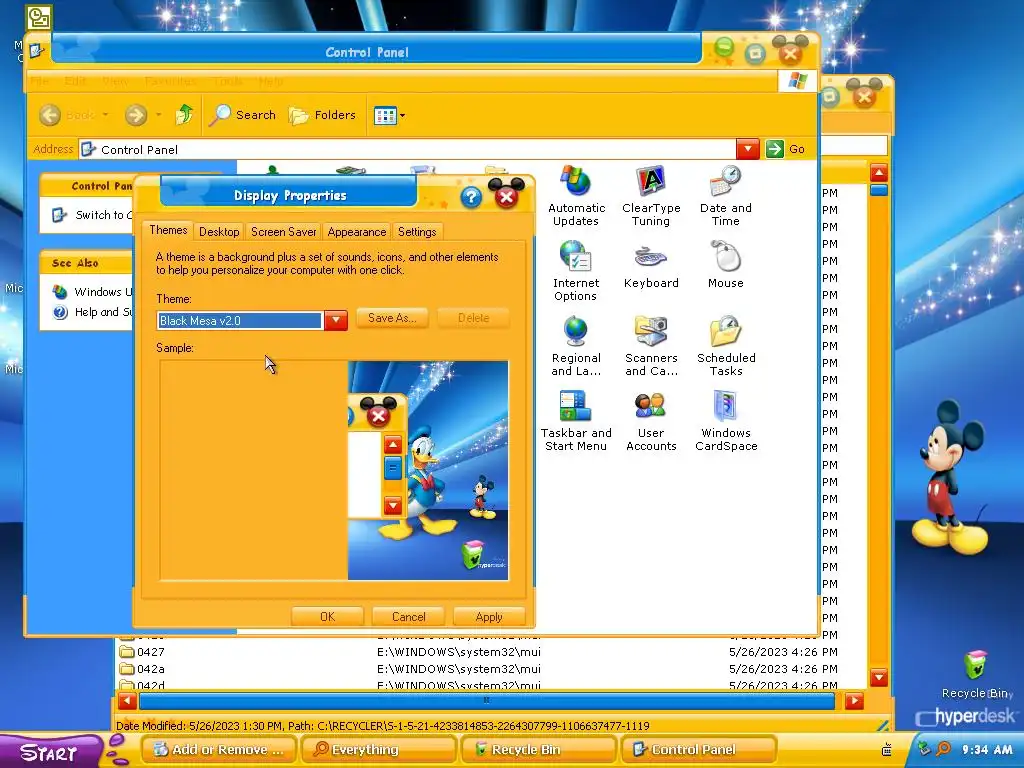
Task: Open the Keyboard settings icon
Action: pos(651,264)
